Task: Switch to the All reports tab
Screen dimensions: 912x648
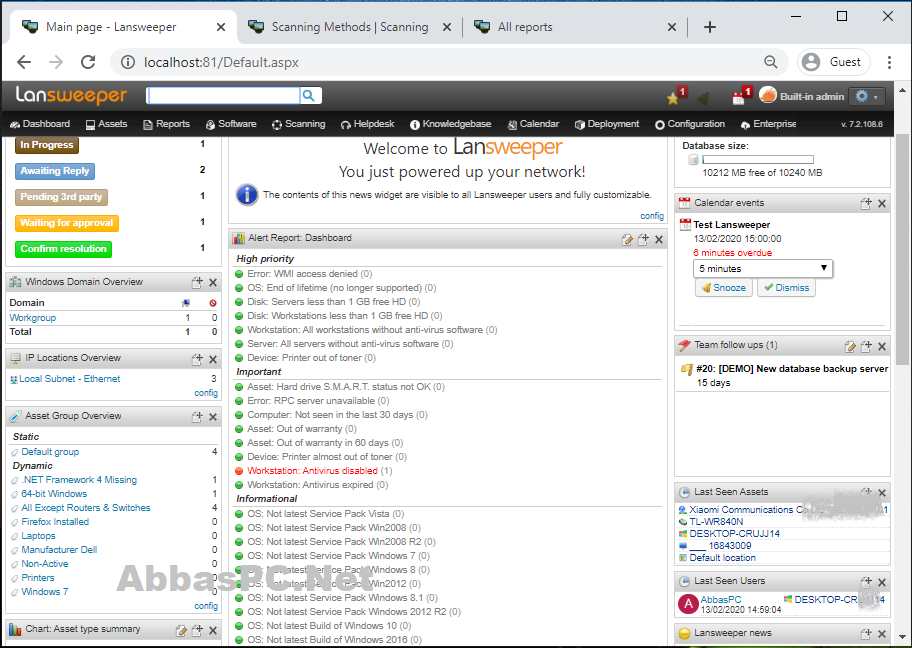Action: [x=525, y=27]
